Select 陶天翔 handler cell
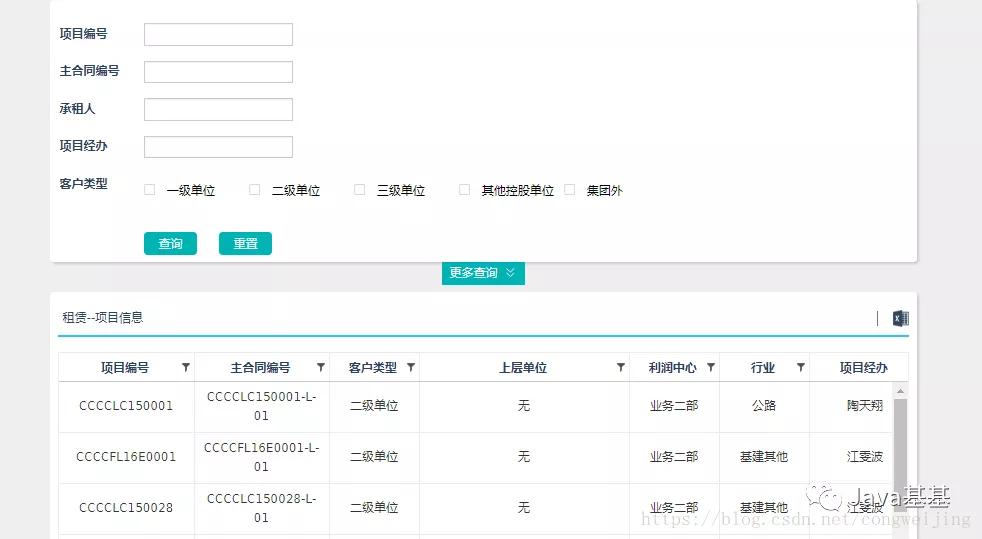The height and width of the screenshot is (539, 982). point(864,406)
